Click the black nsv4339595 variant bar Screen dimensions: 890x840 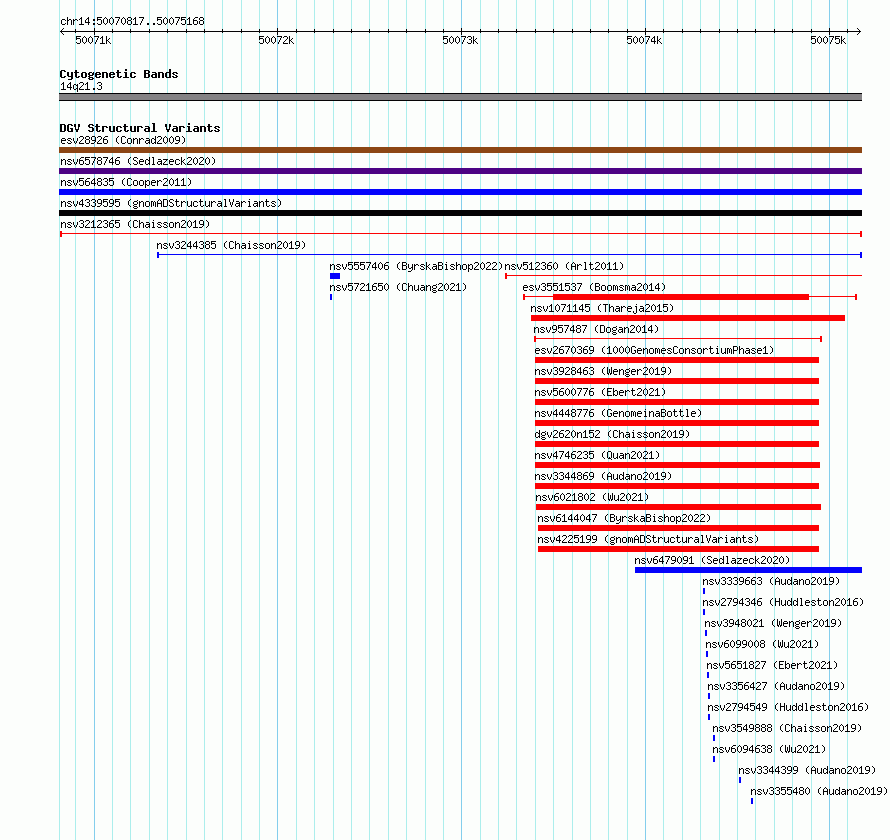click(460, 213)
